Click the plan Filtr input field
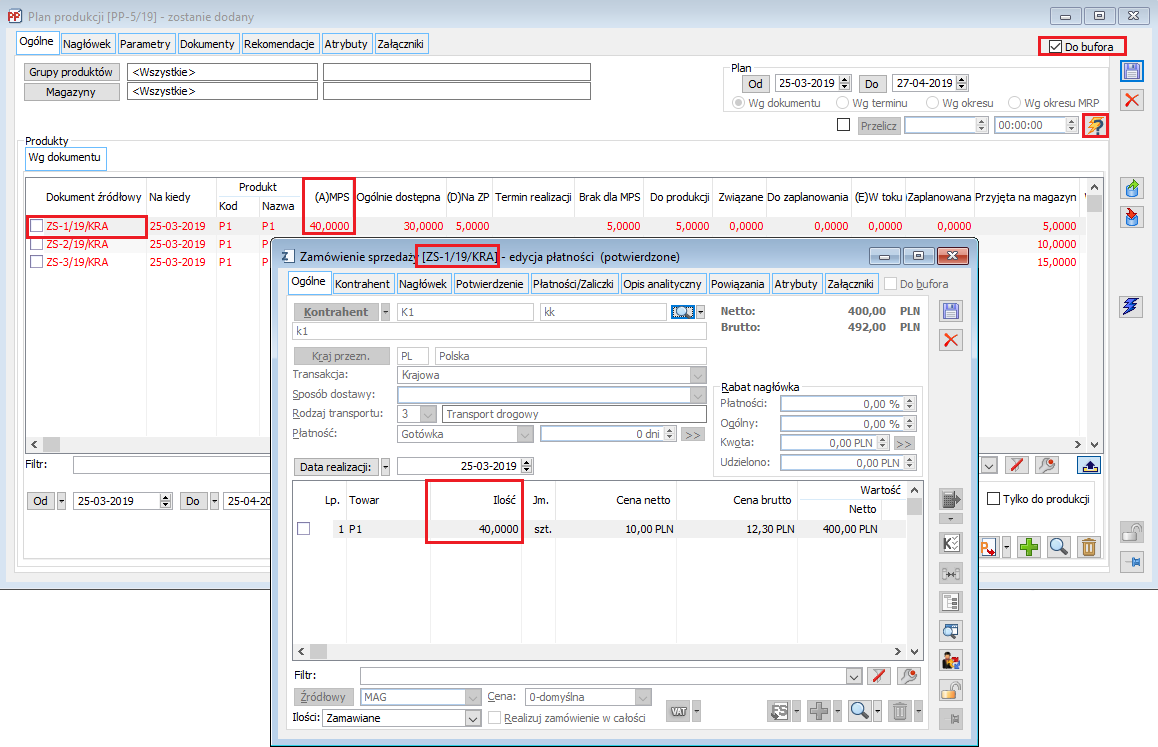This screenshot has height=747, width=1158. point(171,465)
